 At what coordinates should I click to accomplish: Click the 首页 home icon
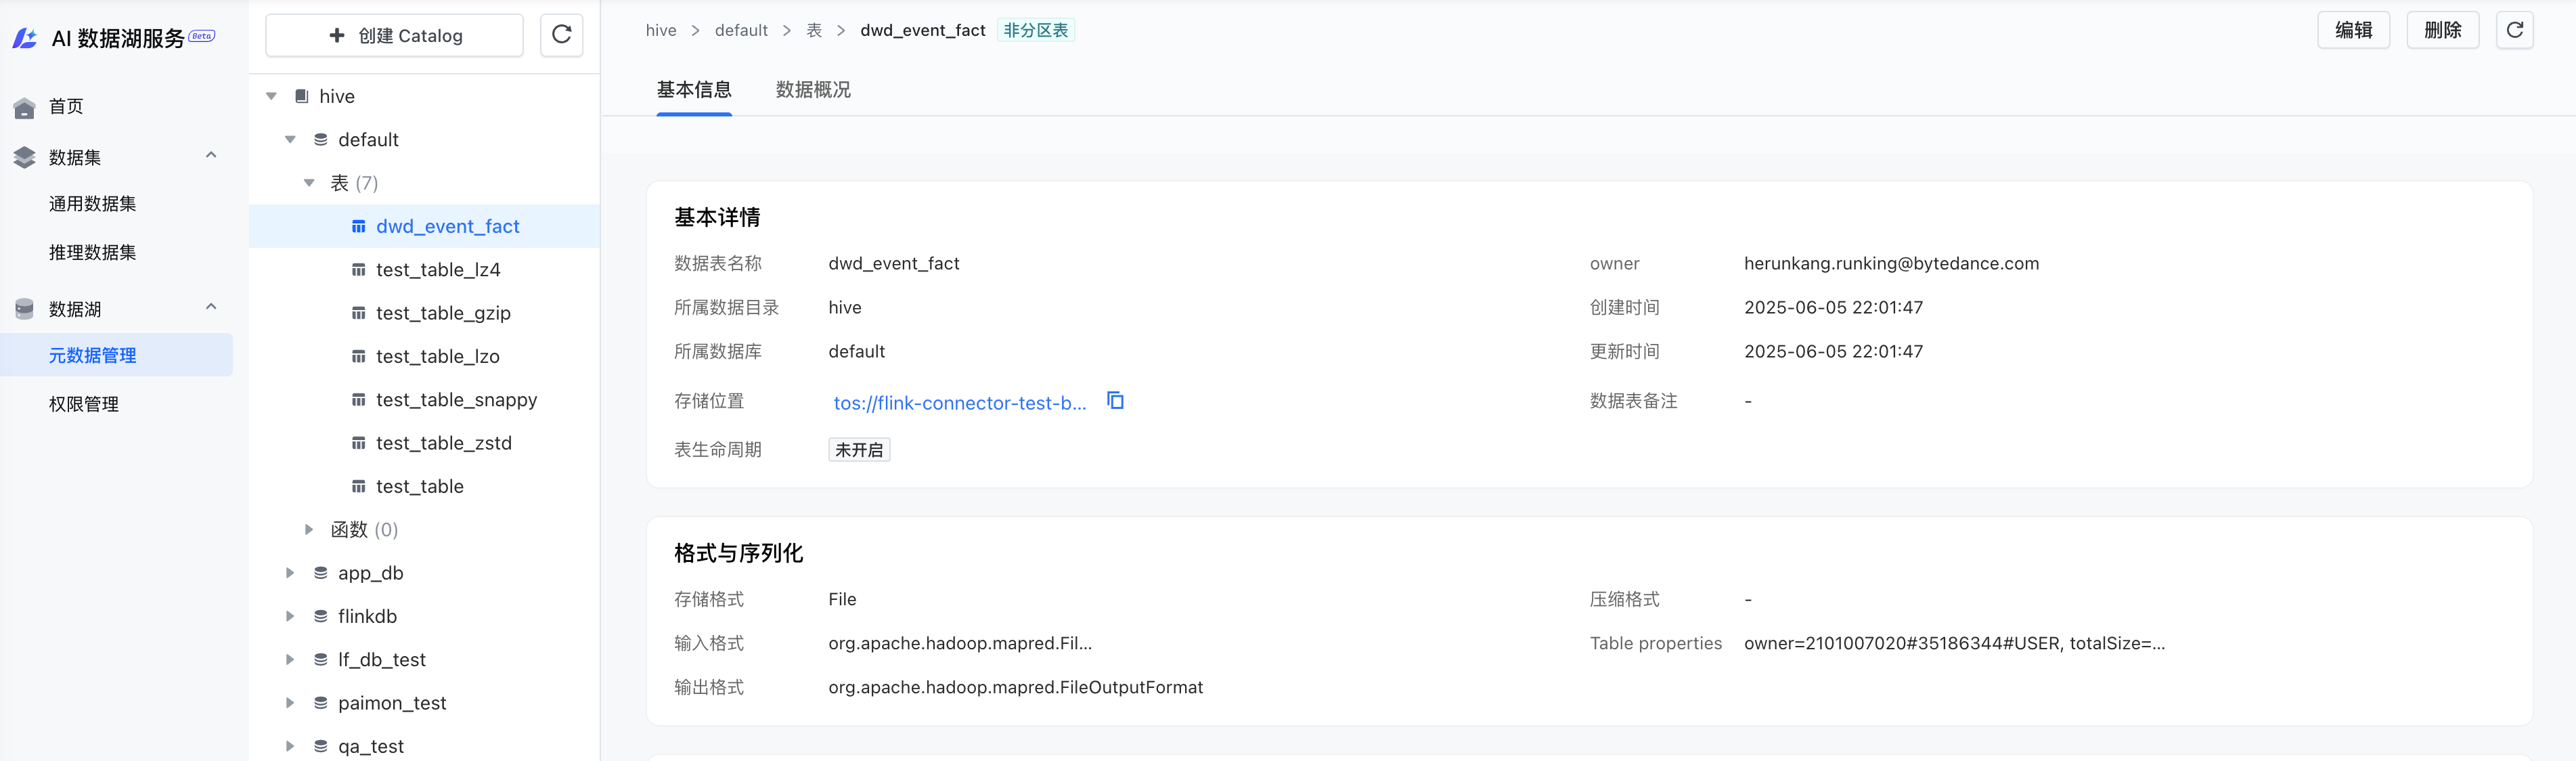[25, 107]
